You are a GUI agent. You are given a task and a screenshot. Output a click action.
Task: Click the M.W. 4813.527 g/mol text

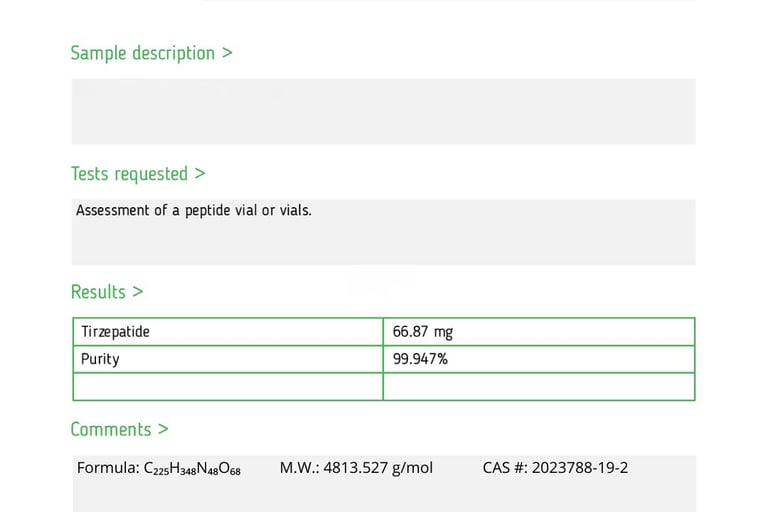[x=356, y=468]
